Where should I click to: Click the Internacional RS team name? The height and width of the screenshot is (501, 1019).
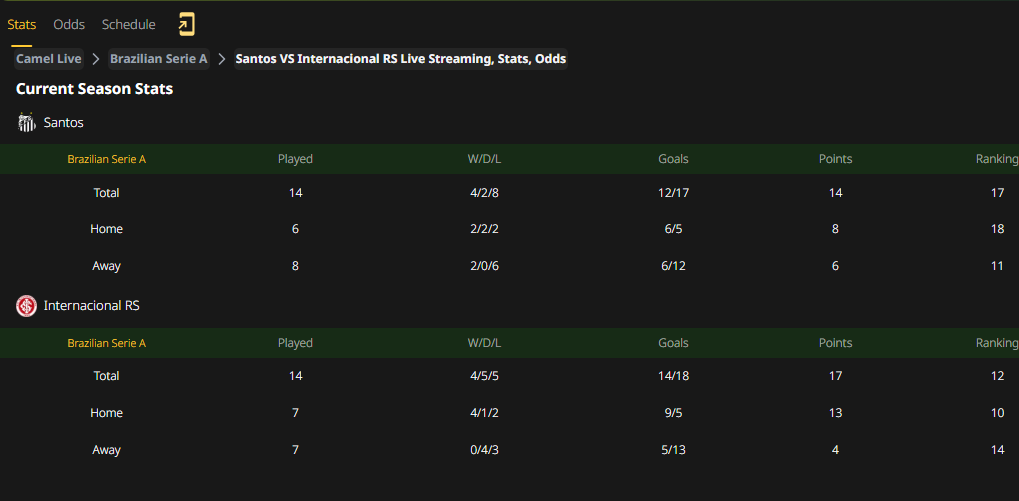[92, 305]
